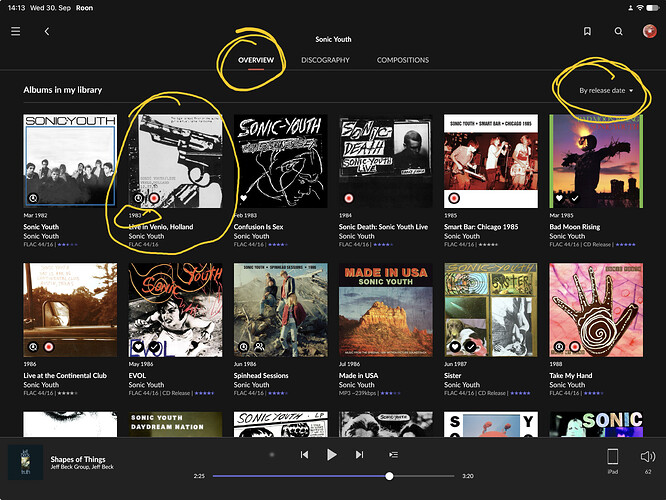
Task: Open the 'Live at the Continental Club' title
Action: [x=65, y=376]
